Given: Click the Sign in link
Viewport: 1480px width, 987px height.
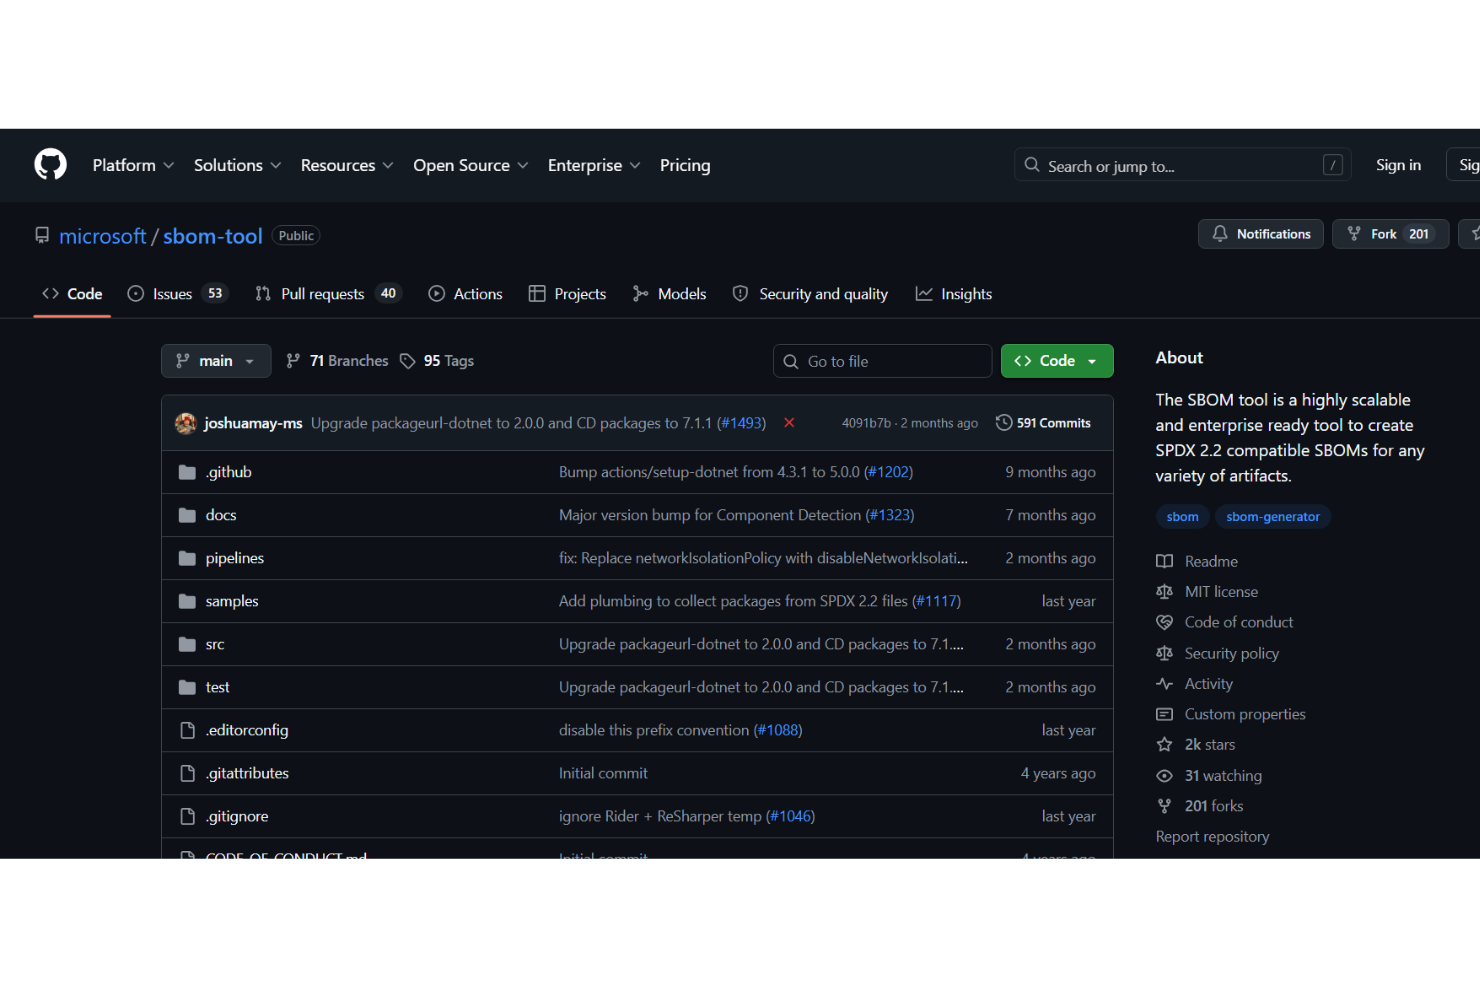Looking at the screenshot, I should pyautogui.click(x=1398, y=165).
